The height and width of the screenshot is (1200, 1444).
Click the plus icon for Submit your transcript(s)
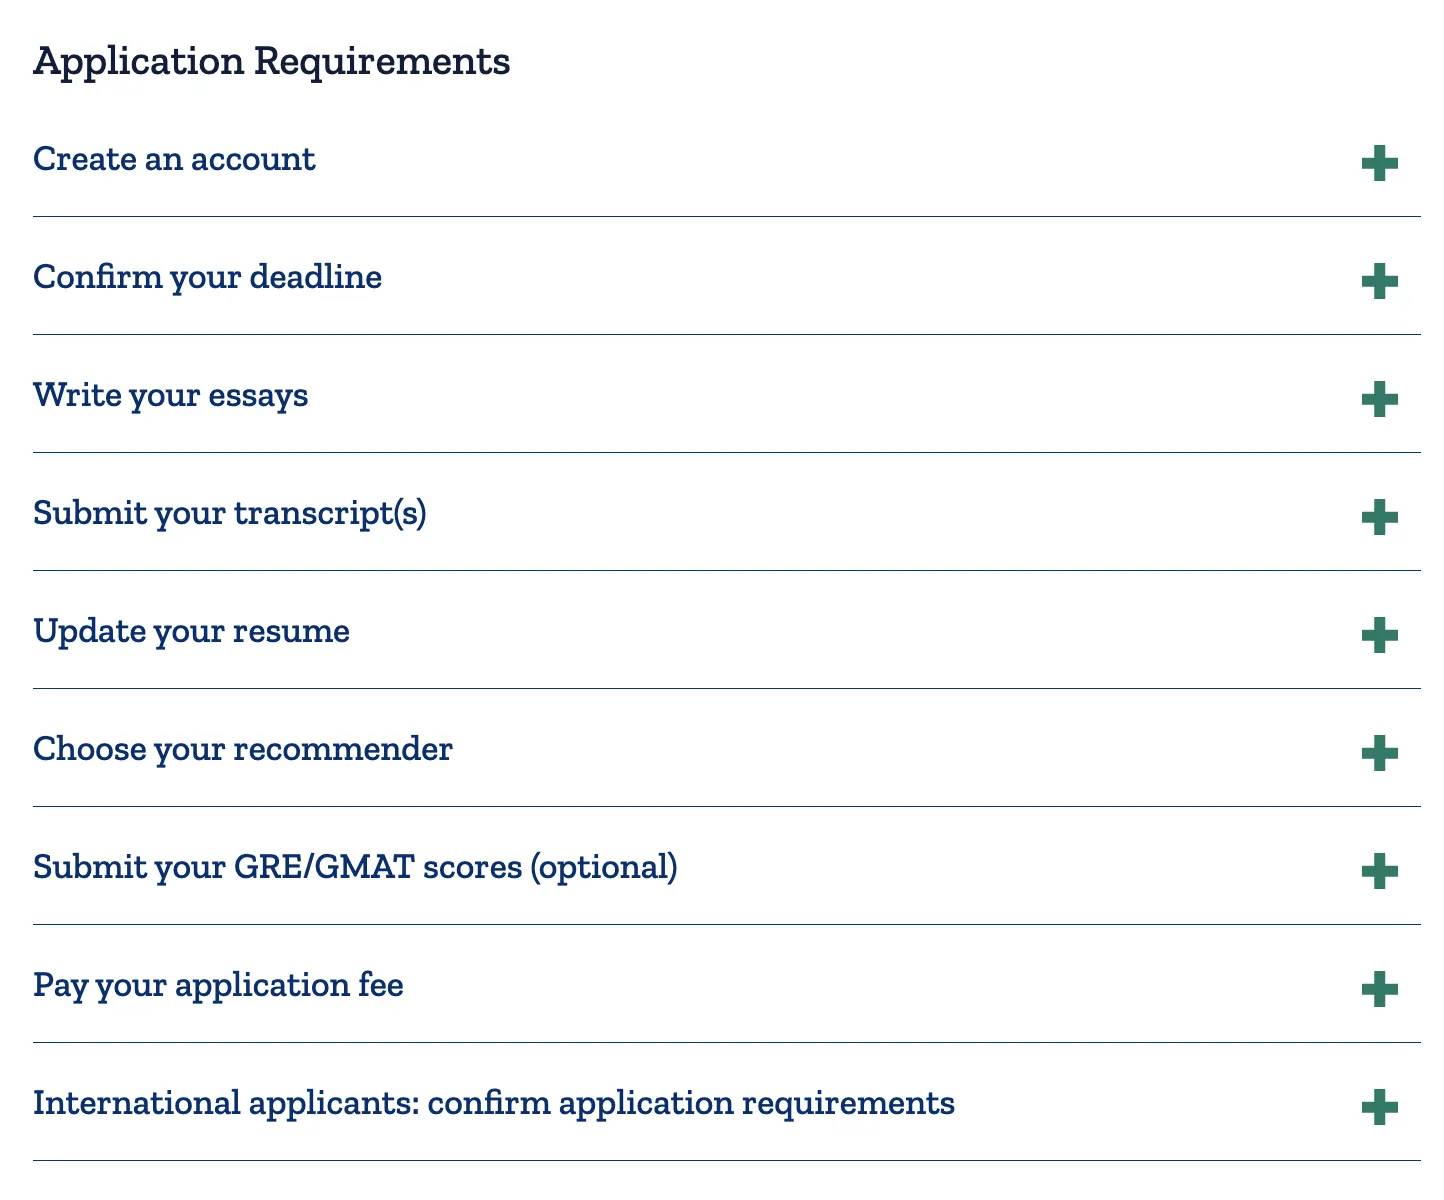[1379, 517]
